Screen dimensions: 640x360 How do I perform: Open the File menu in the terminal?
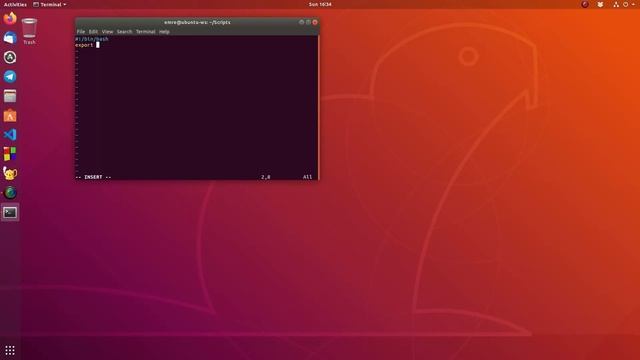pyautogui.click(x=81, y=31)
